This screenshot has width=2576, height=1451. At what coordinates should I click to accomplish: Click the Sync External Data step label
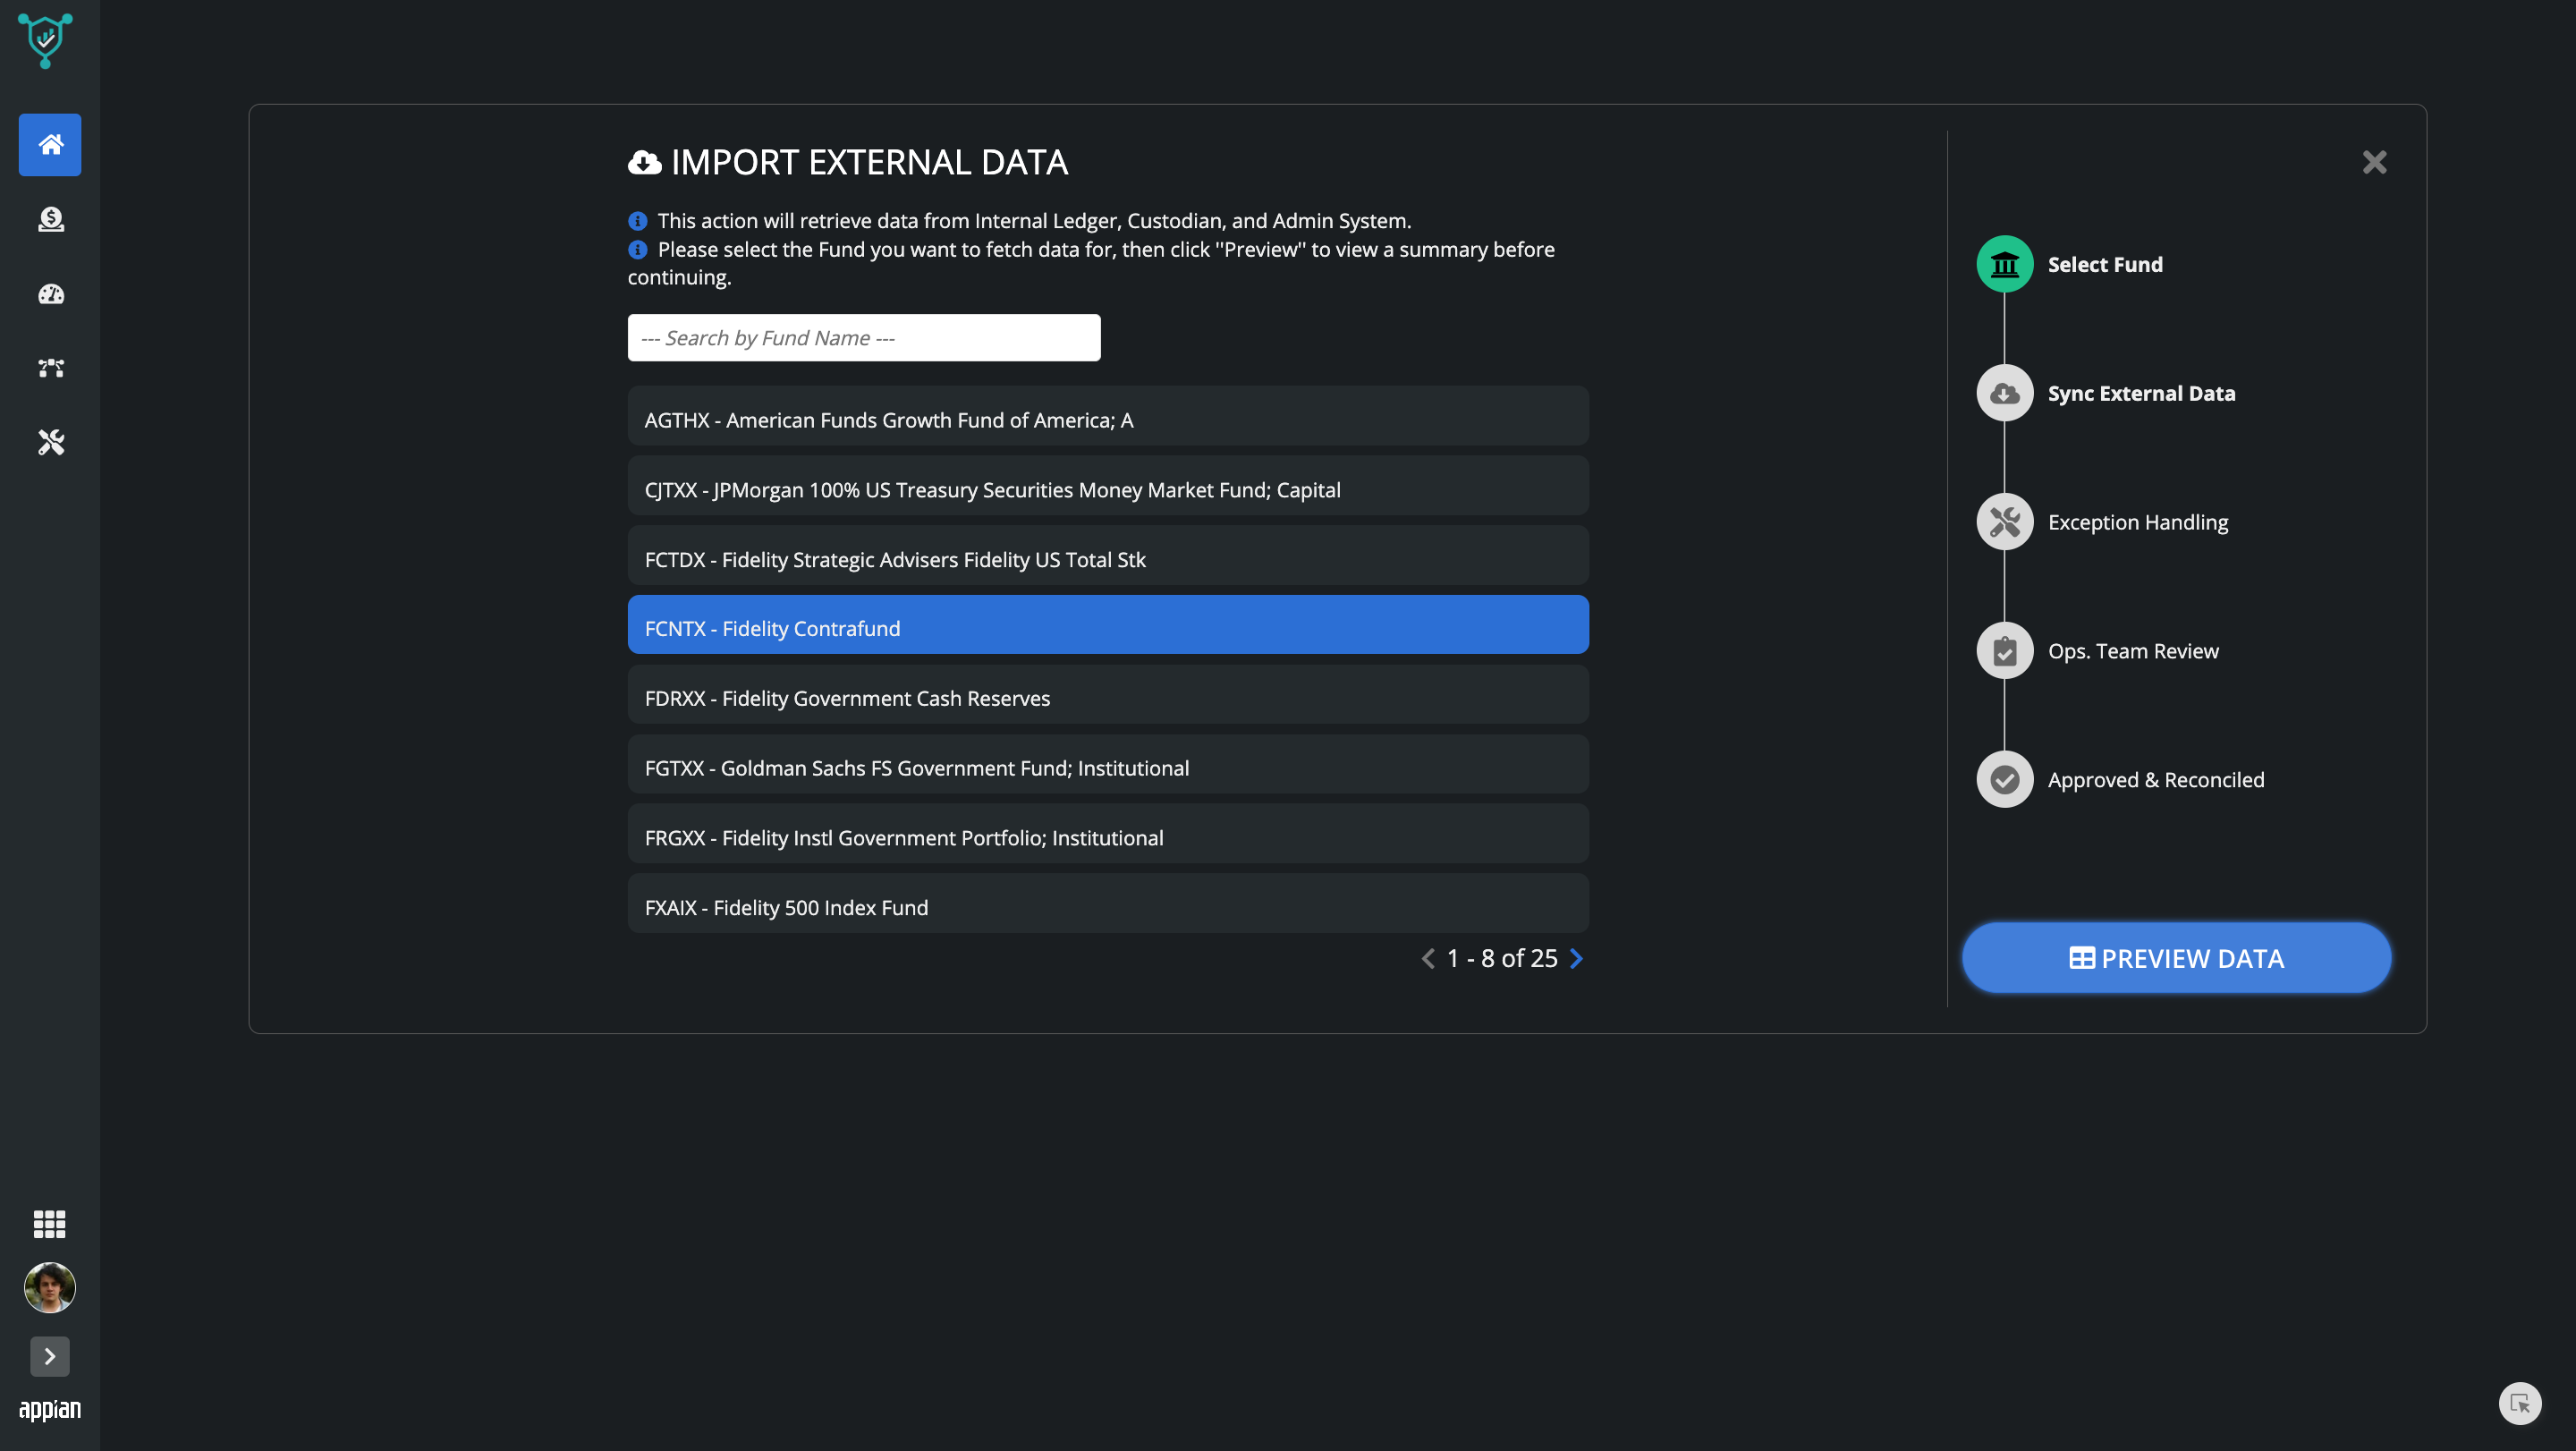click(2141, 393)
